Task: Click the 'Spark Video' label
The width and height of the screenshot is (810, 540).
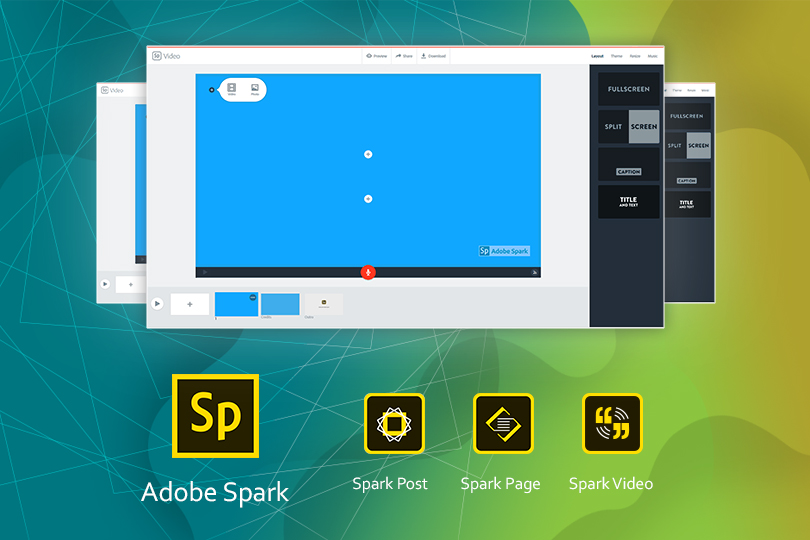Action: click(611, 484)
